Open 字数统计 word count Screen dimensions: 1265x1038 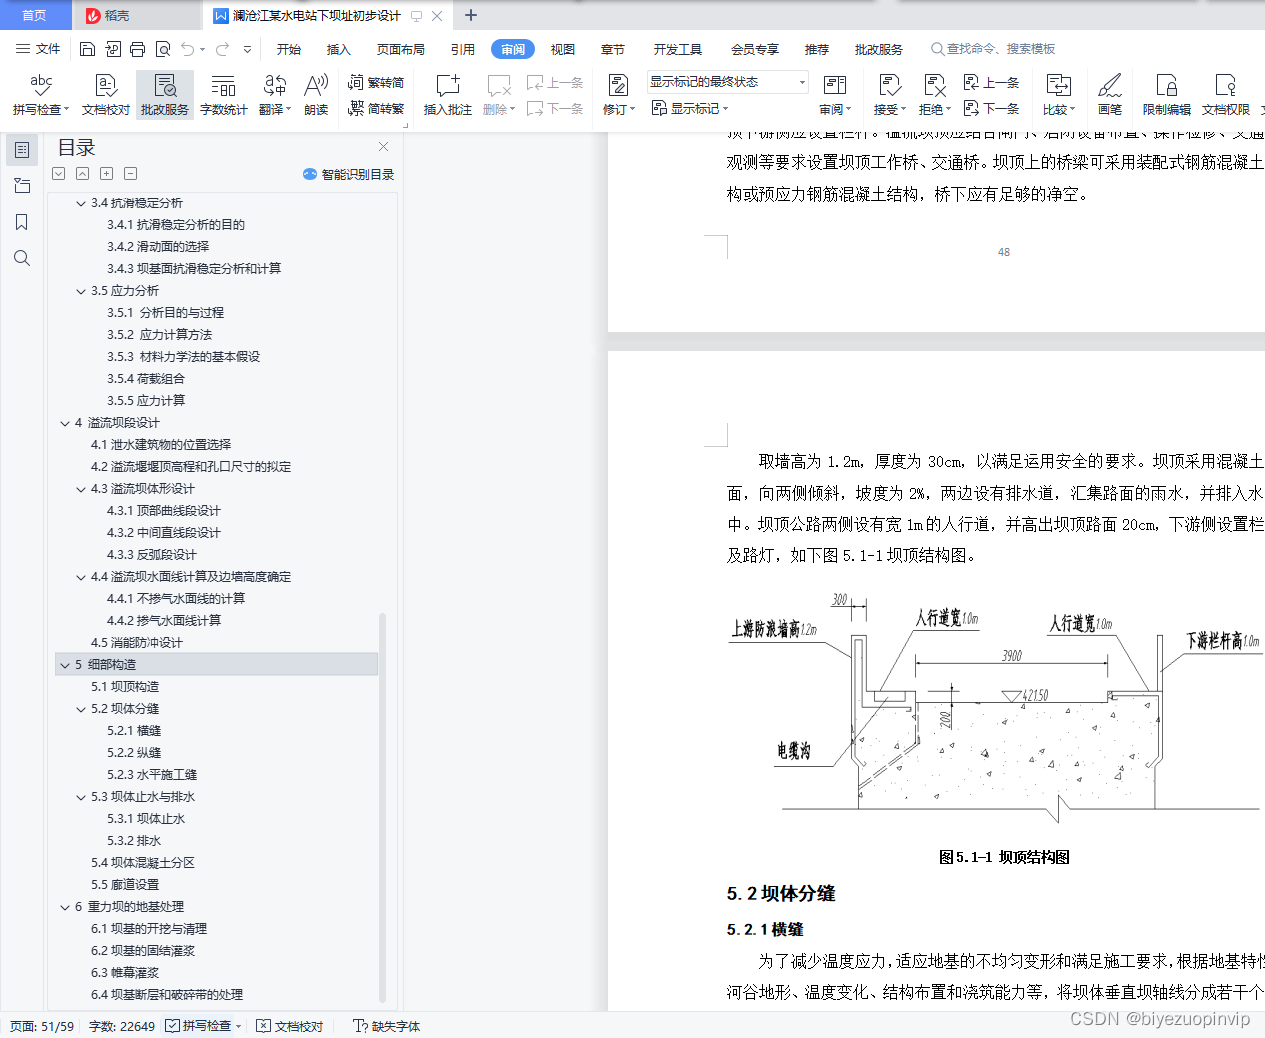[223, 95]
